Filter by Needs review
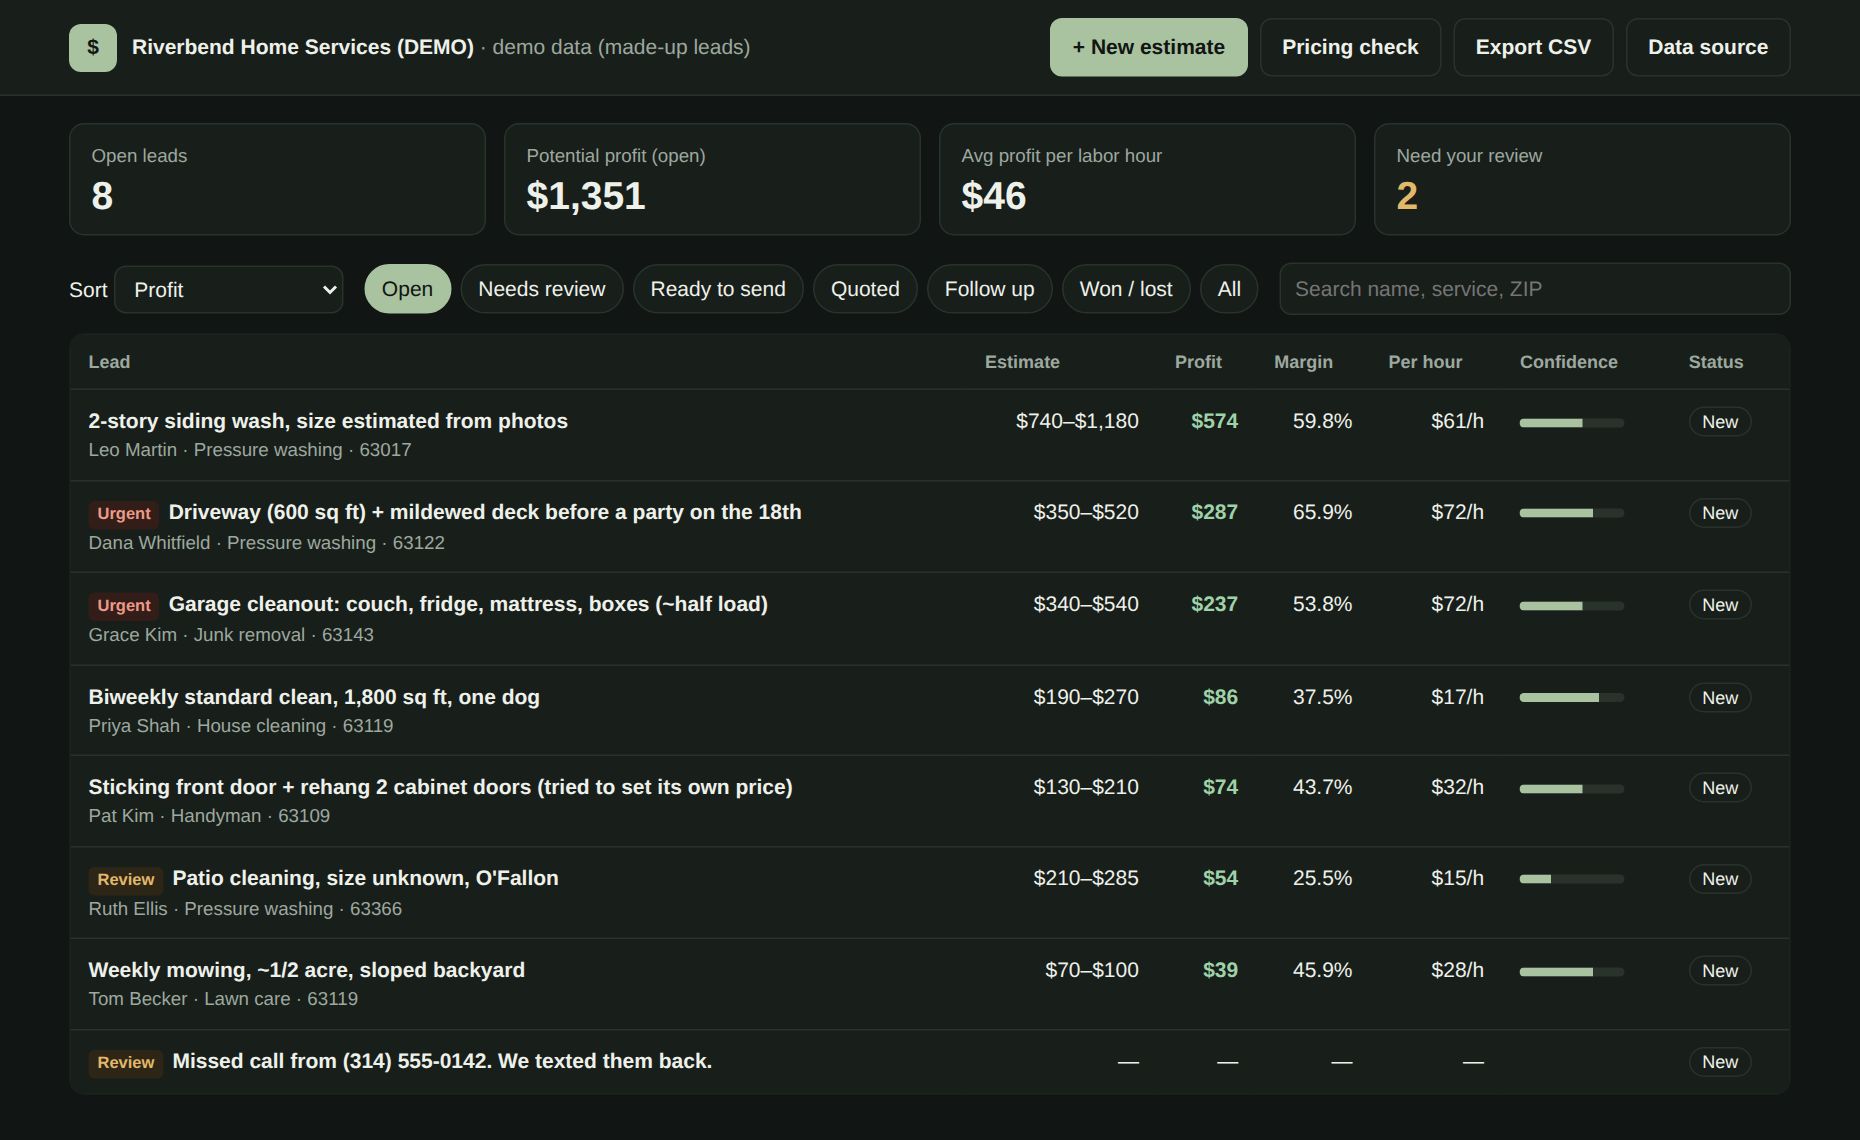Screen dimensions: 1860x1140 click(542, 289)
